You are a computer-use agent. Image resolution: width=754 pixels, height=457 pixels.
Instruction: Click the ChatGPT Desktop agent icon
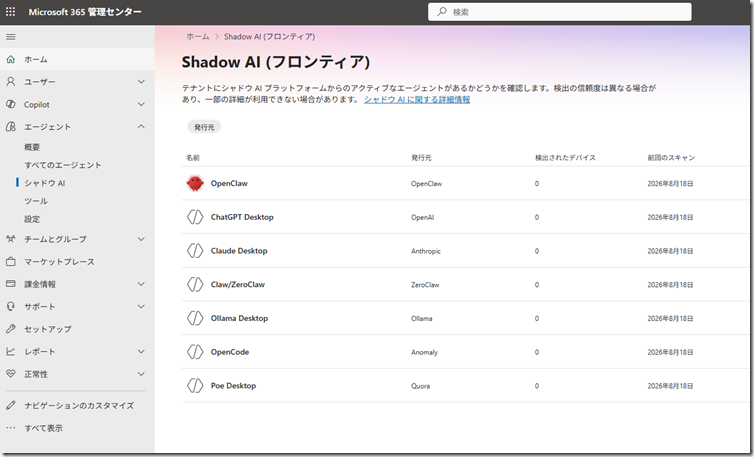[x=195, y=217]
